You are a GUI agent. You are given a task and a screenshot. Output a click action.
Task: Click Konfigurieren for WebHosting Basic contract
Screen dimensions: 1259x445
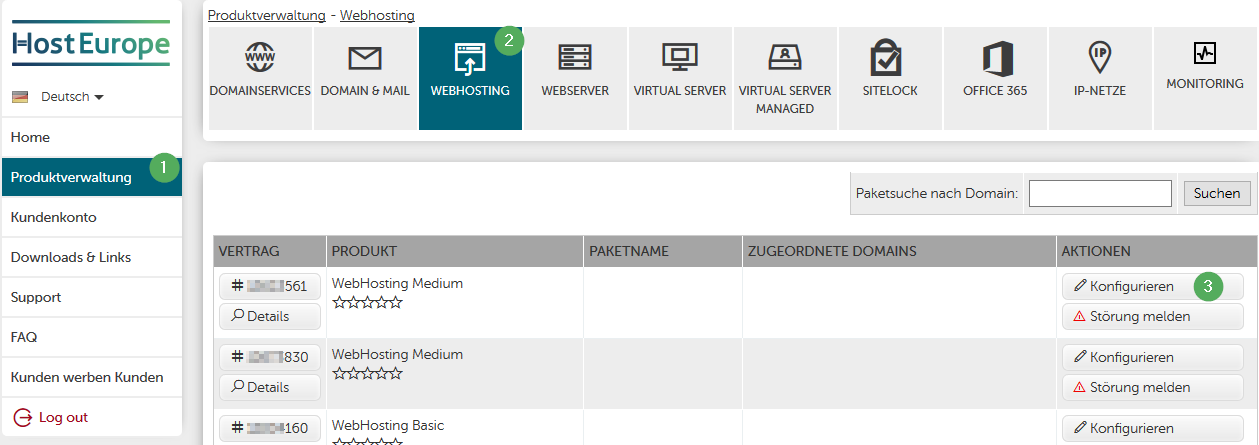coord(1152,428)
